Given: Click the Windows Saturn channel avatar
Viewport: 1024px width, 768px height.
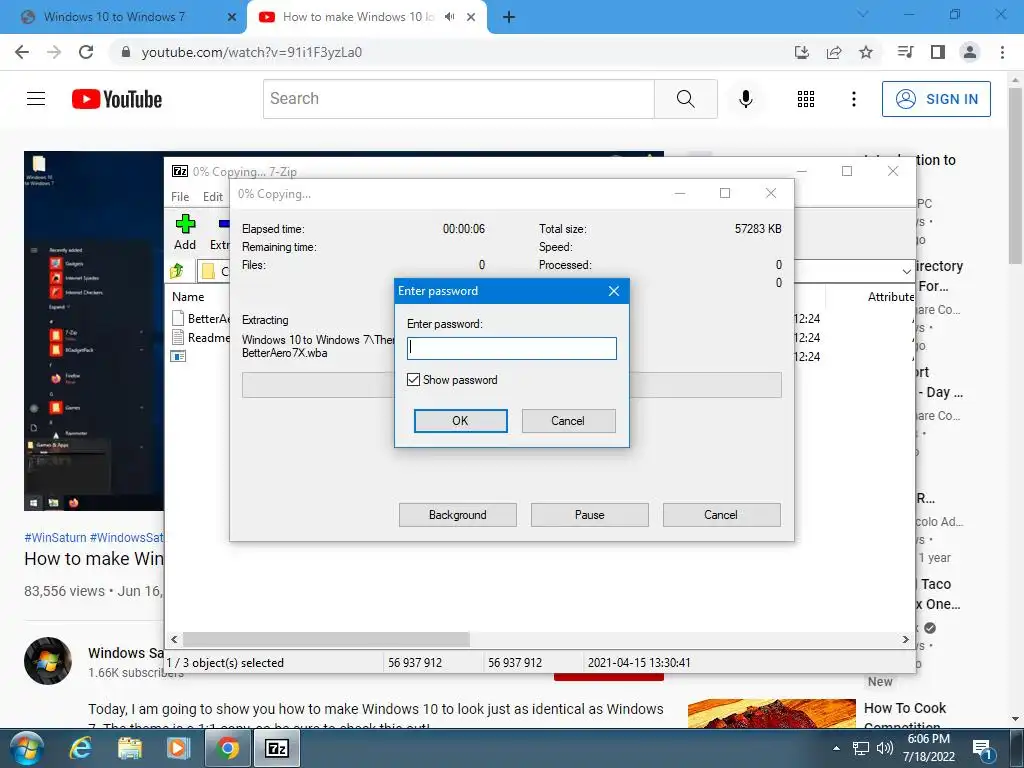Looking at the screenshot, I should point(48,661).
